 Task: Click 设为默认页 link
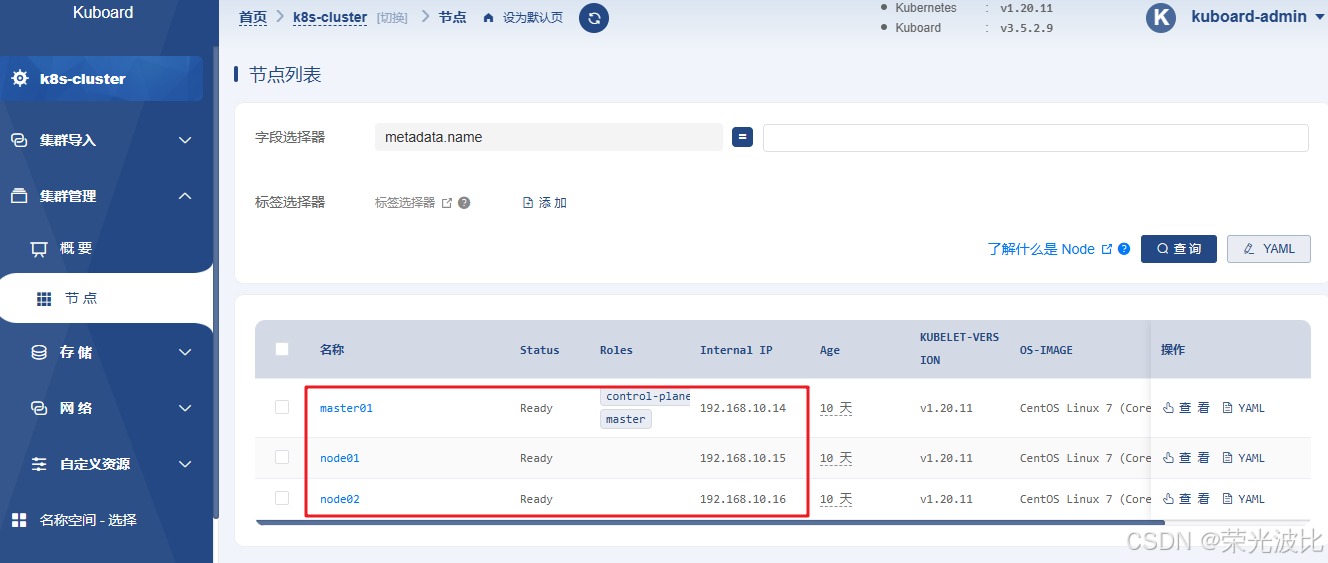click(532, 18)
